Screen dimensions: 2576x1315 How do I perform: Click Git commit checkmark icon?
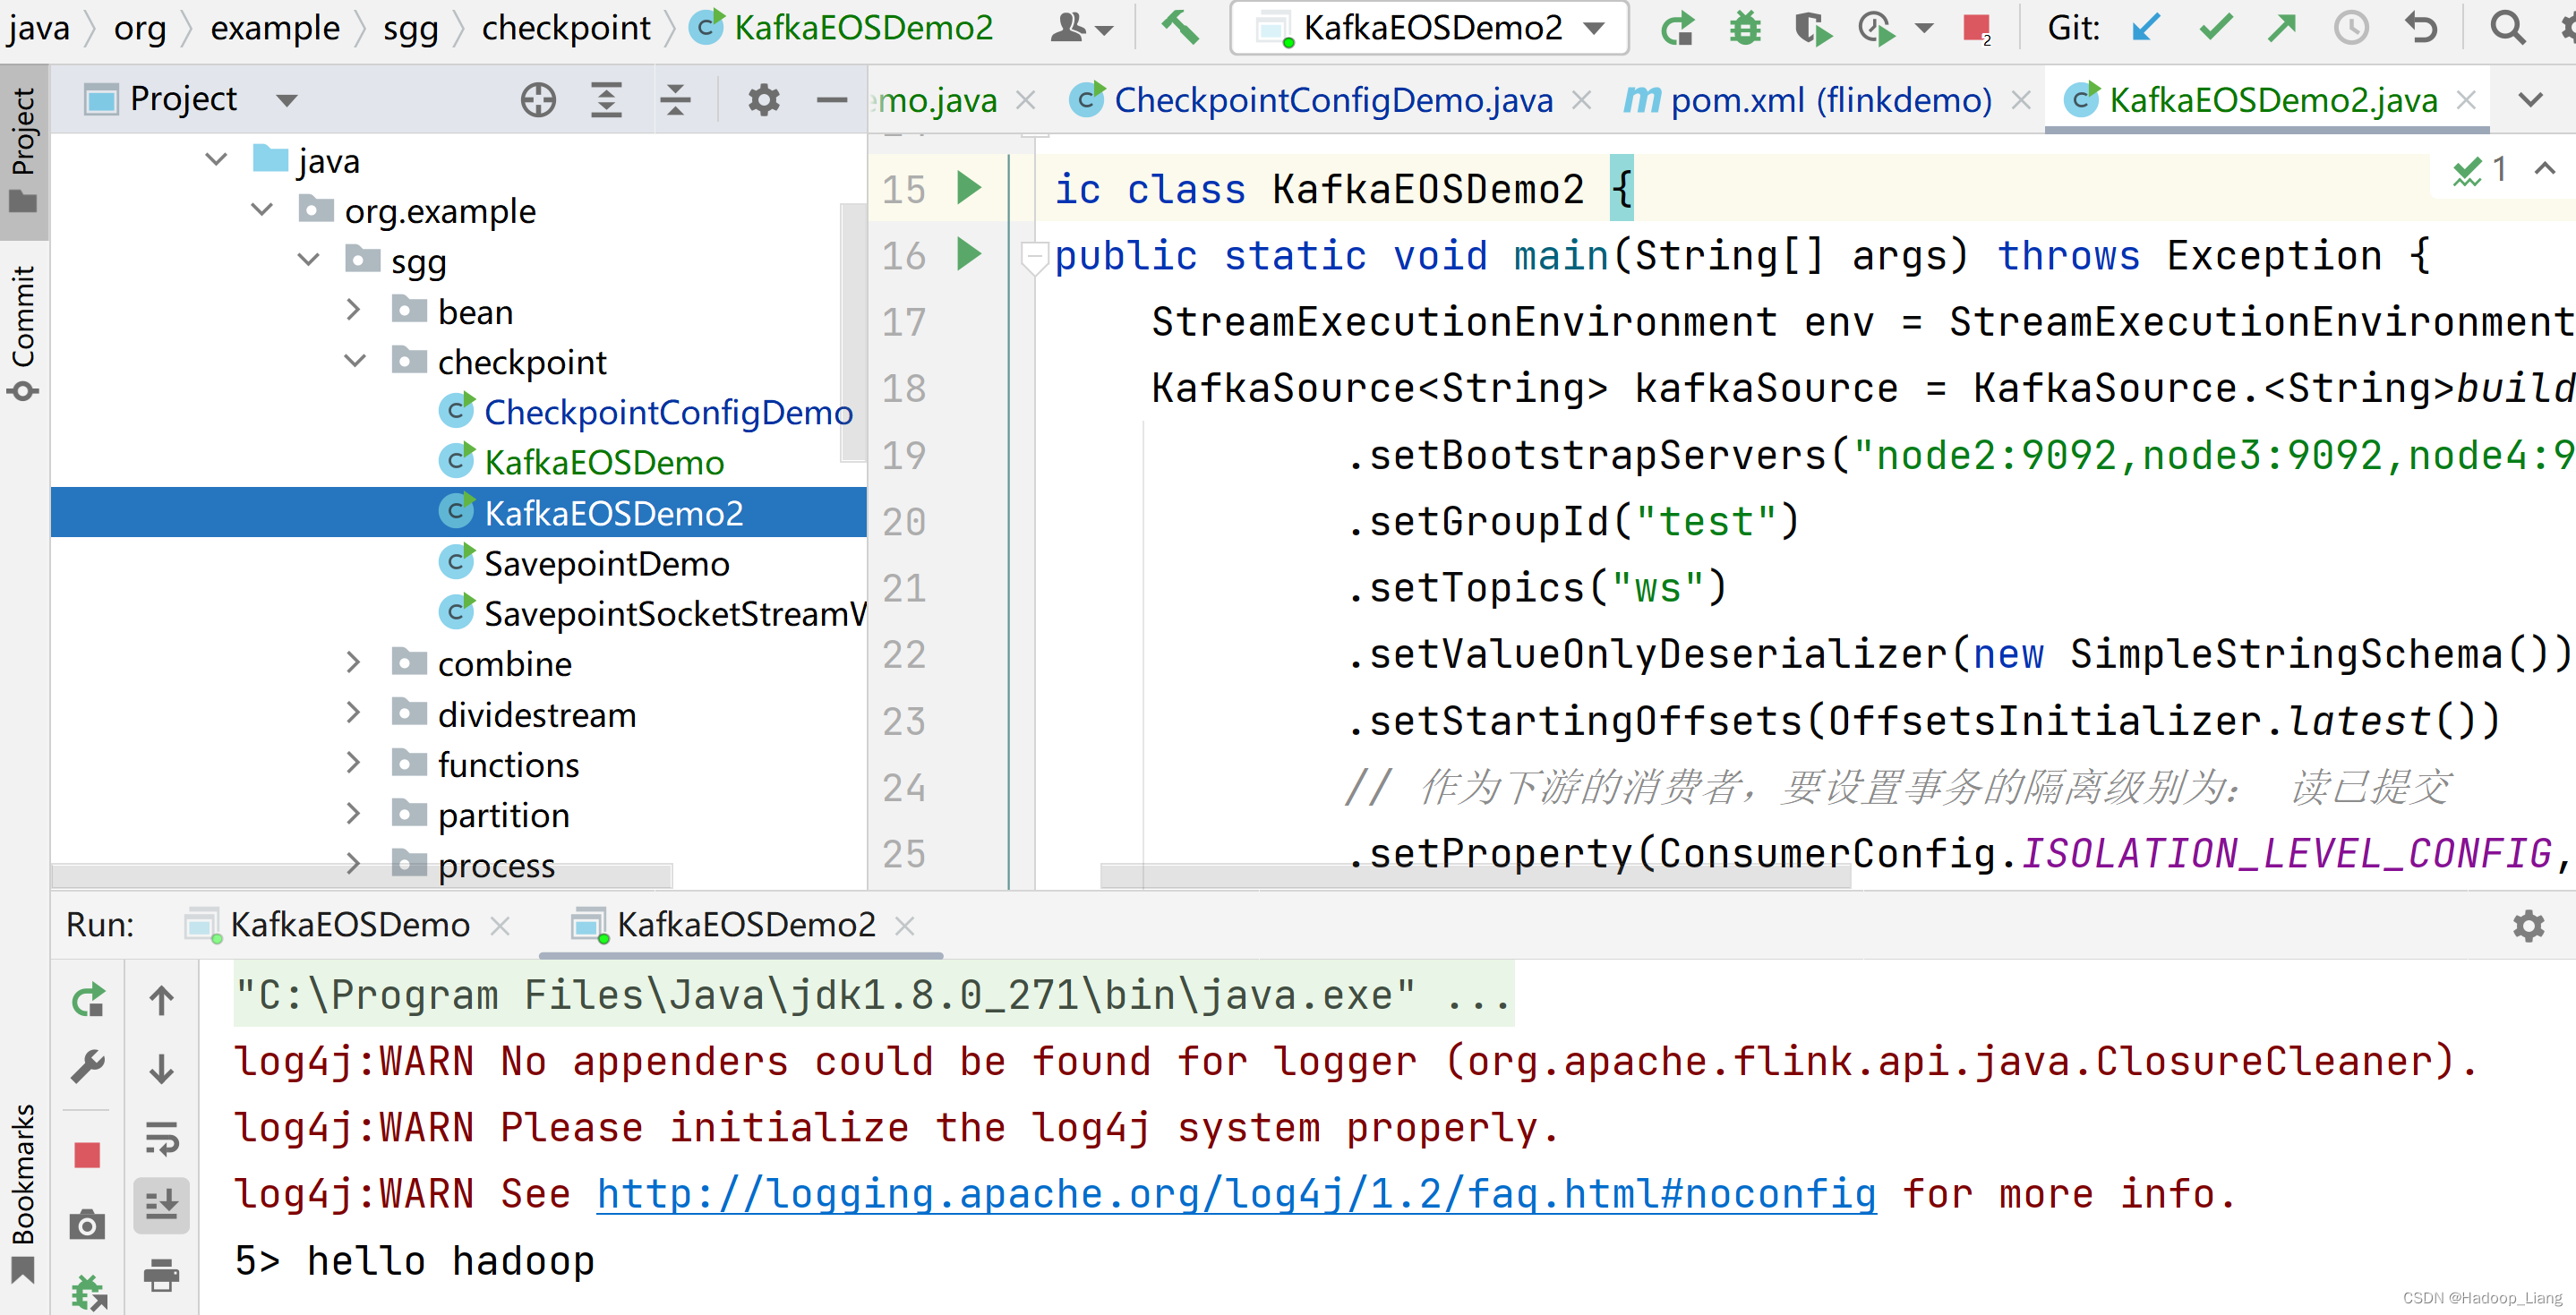click(2215, 28)
